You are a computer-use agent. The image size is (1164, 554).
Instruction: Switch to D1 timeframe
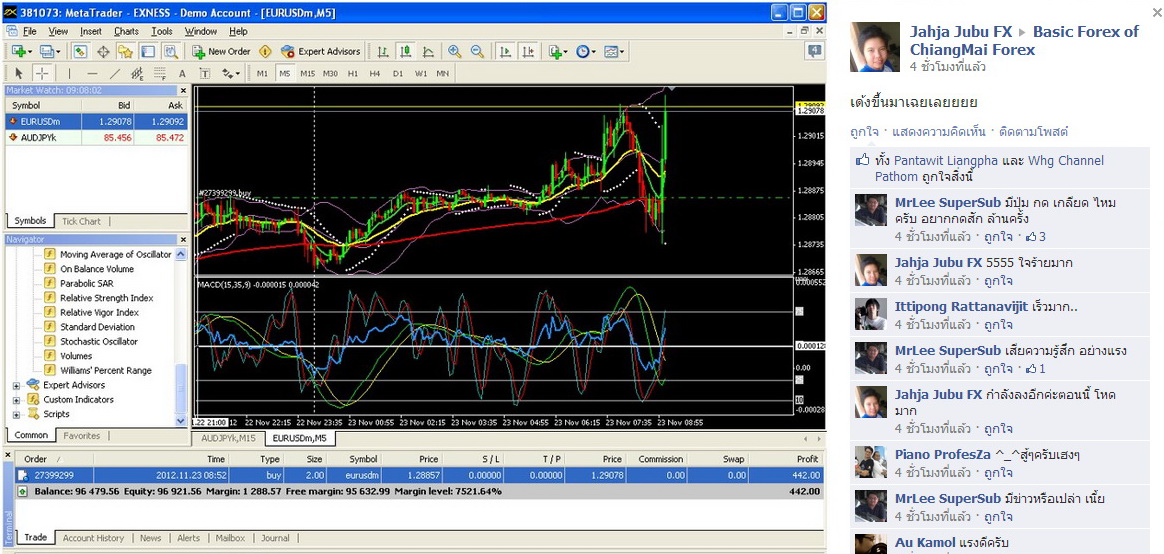pyautogui.click(x=398, y=74)
